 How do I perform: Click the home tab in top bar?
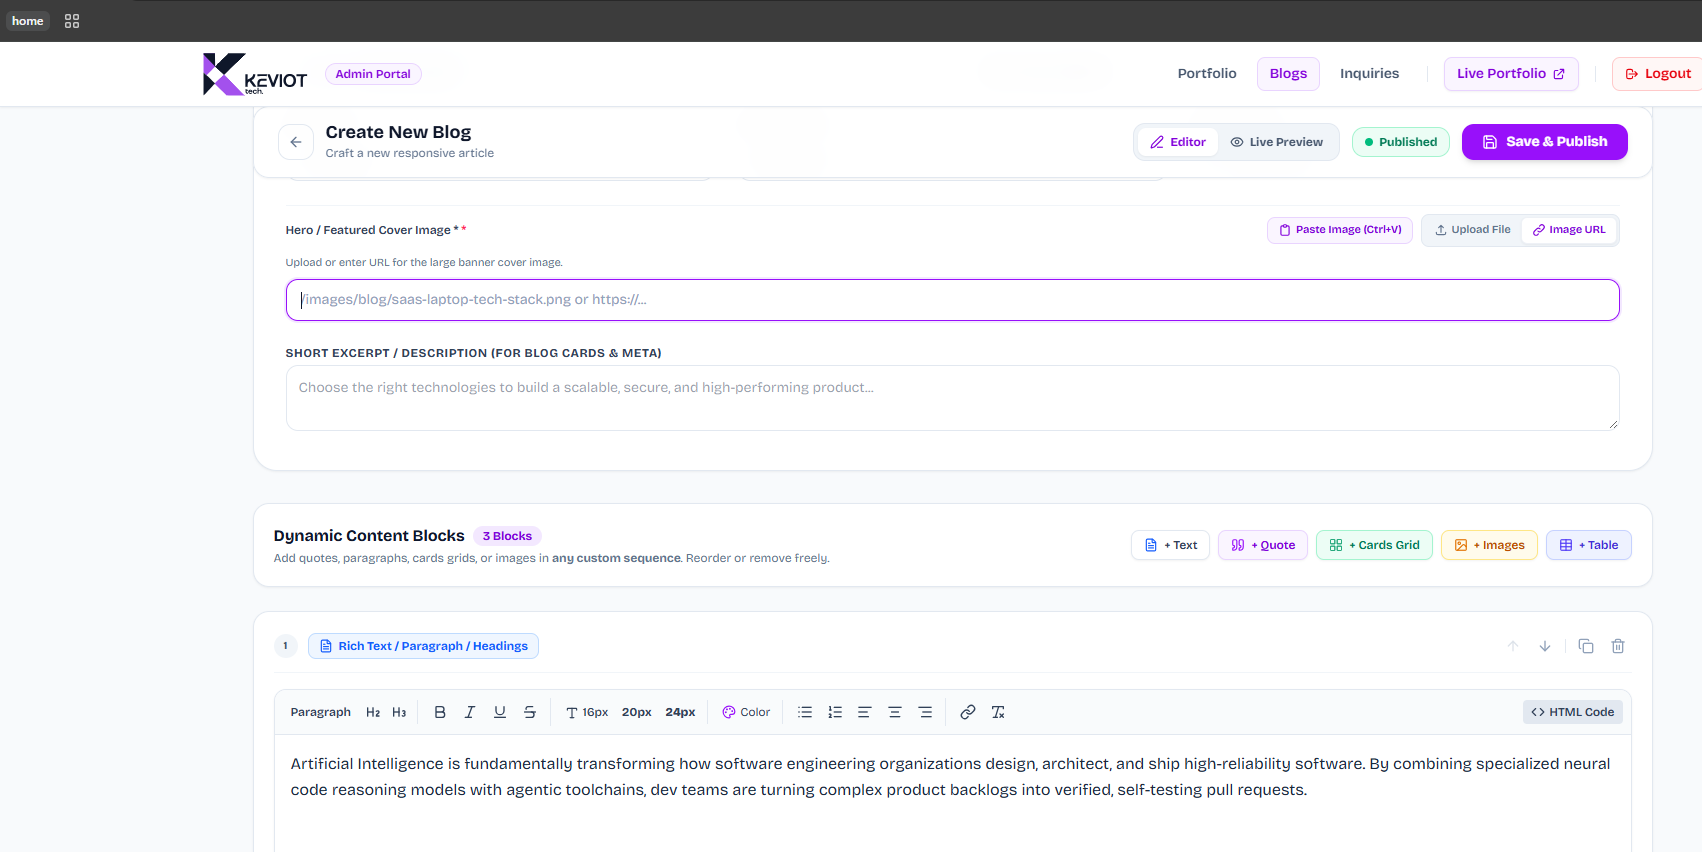point(28,21)
